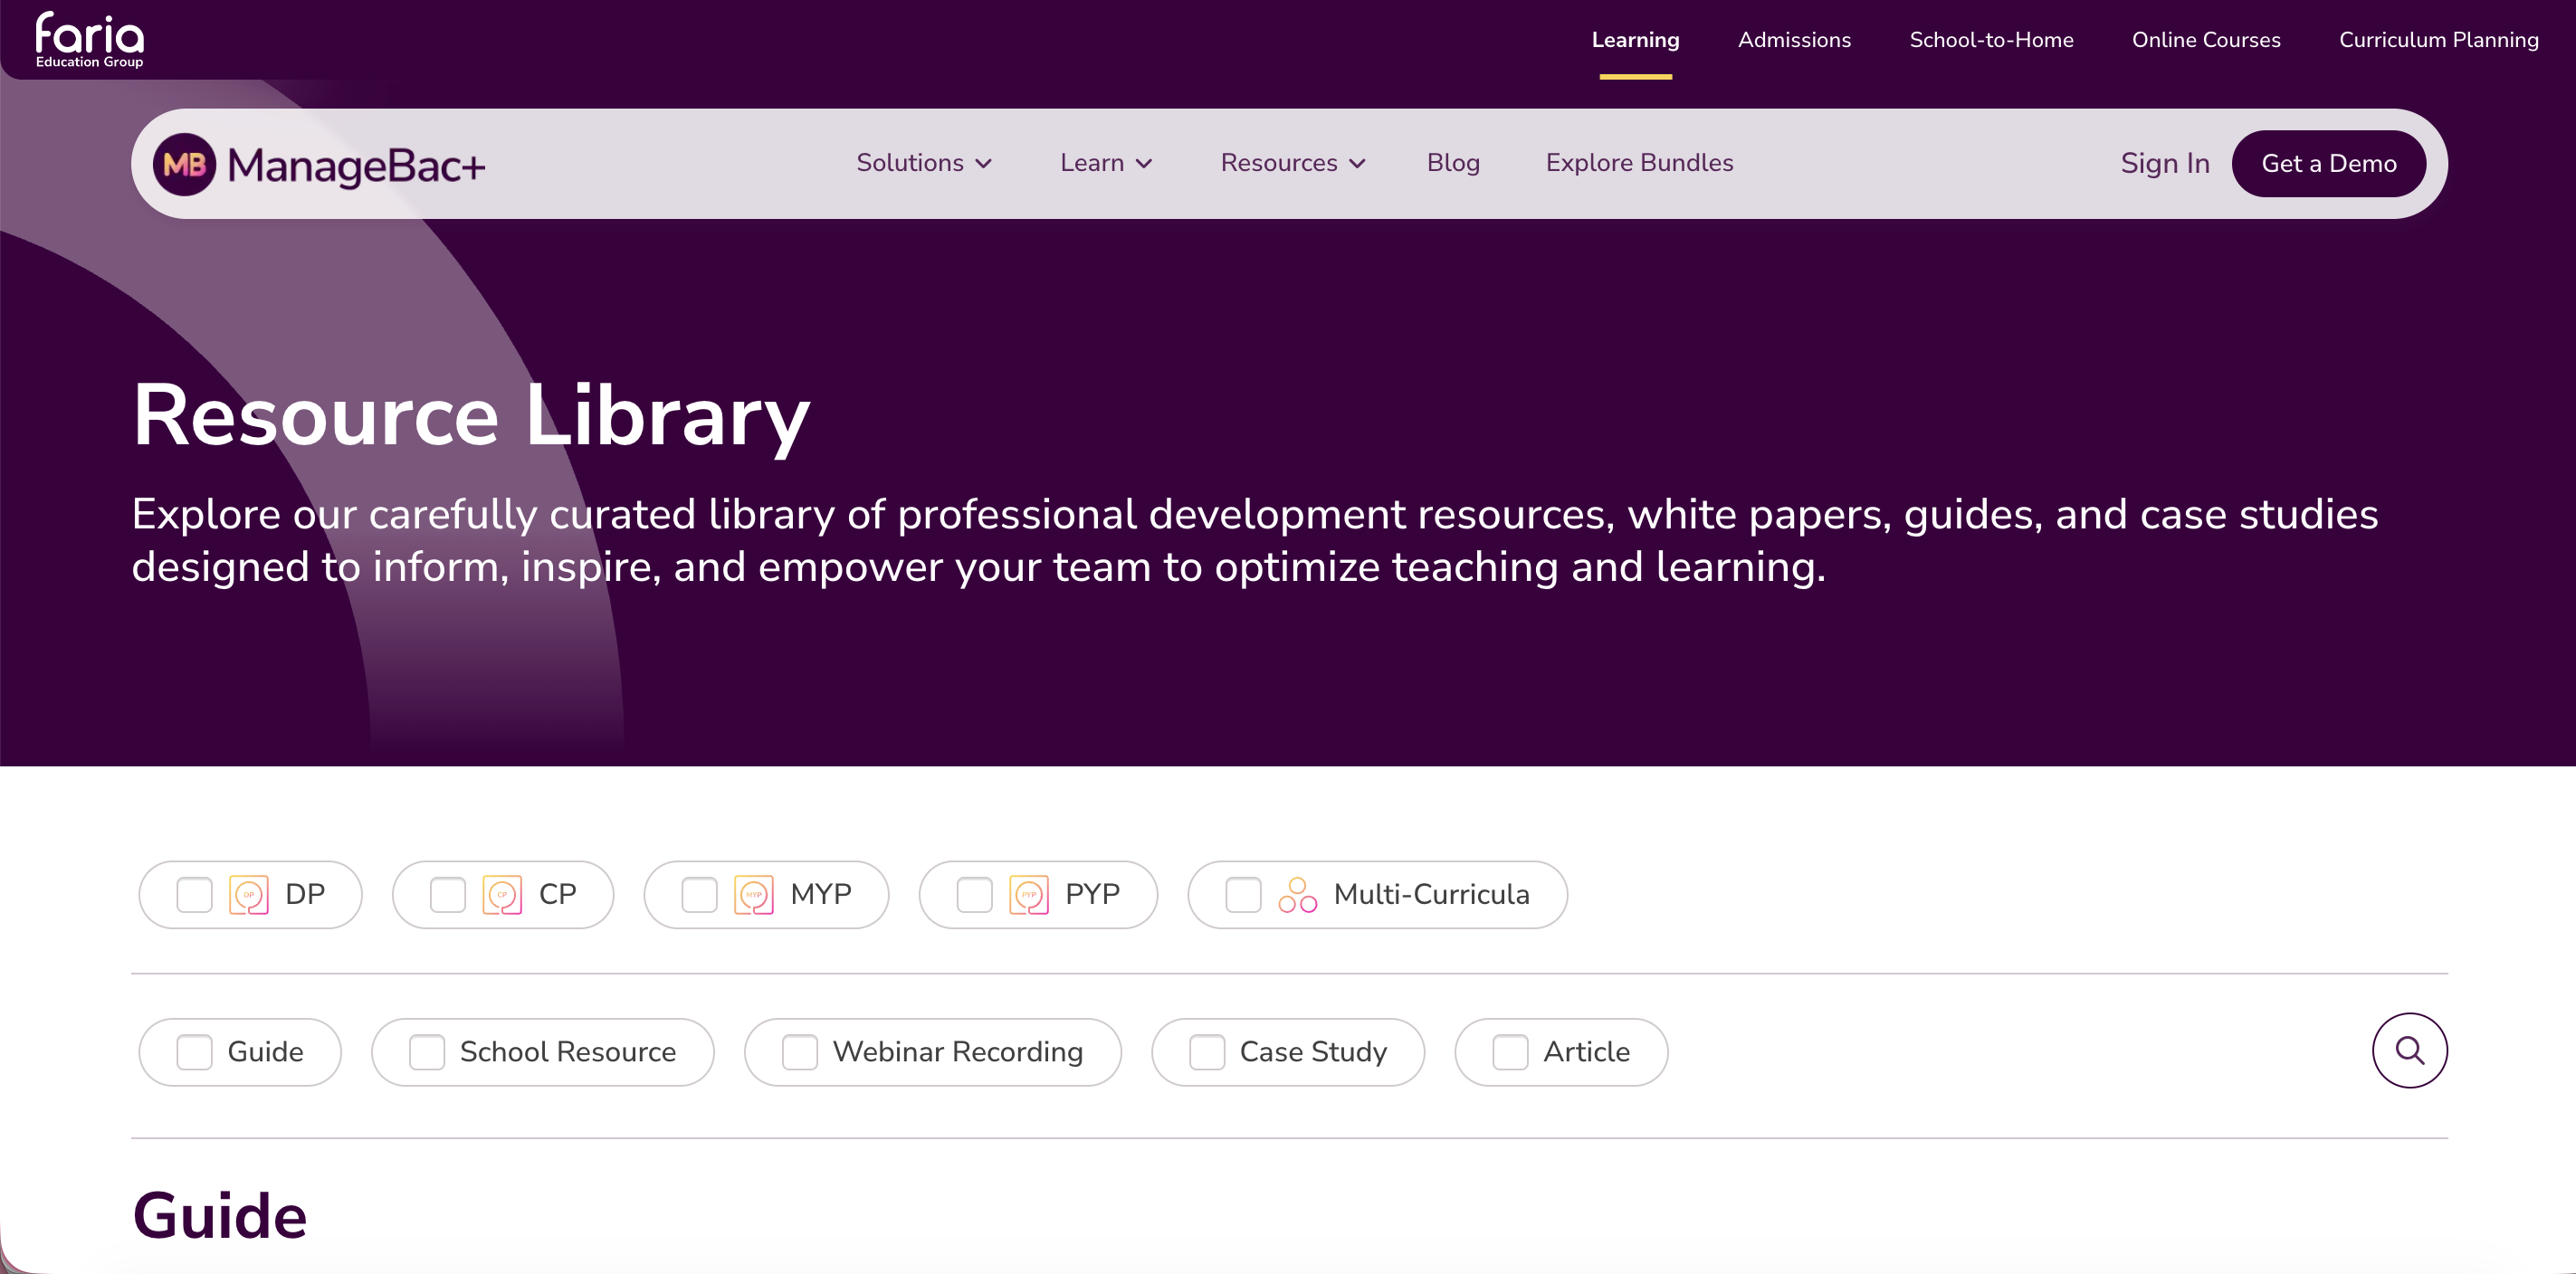Viewport: 2576px width, 1274px height.
Task: Click the search magnifier icon
Action: 2409,1051
